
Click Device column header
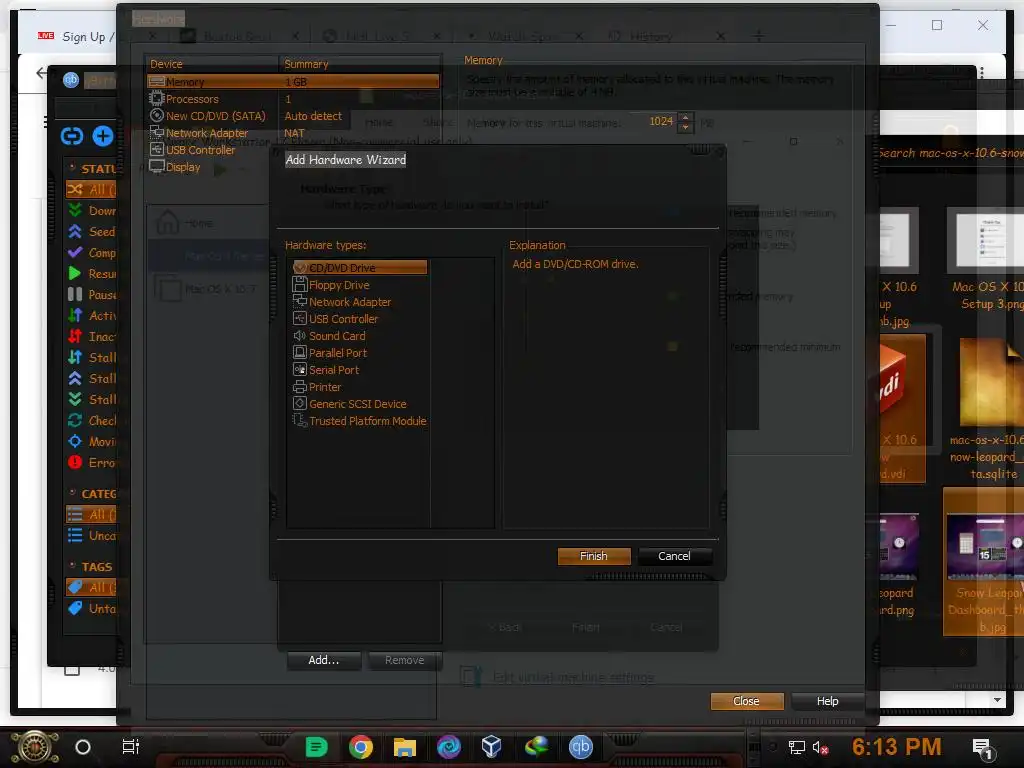(x=212, y=64)
